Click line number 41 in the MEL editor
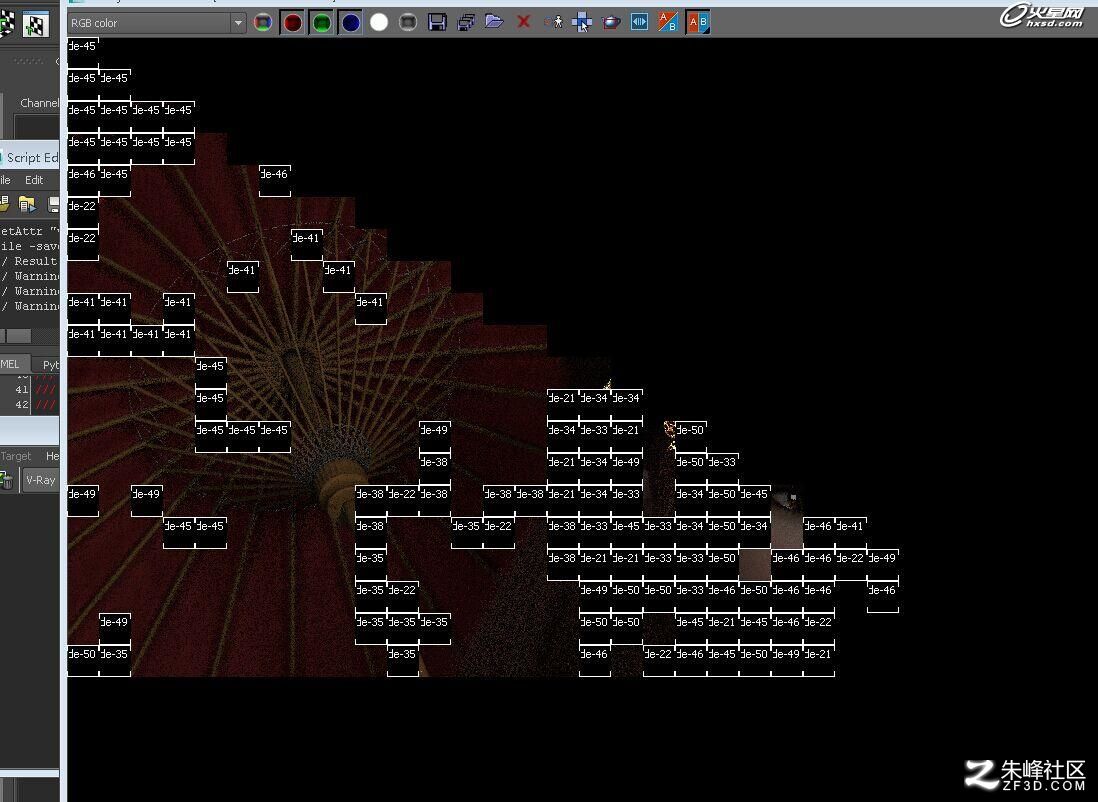The height and width of the screenshot is (802, 1098). (22, 389)
